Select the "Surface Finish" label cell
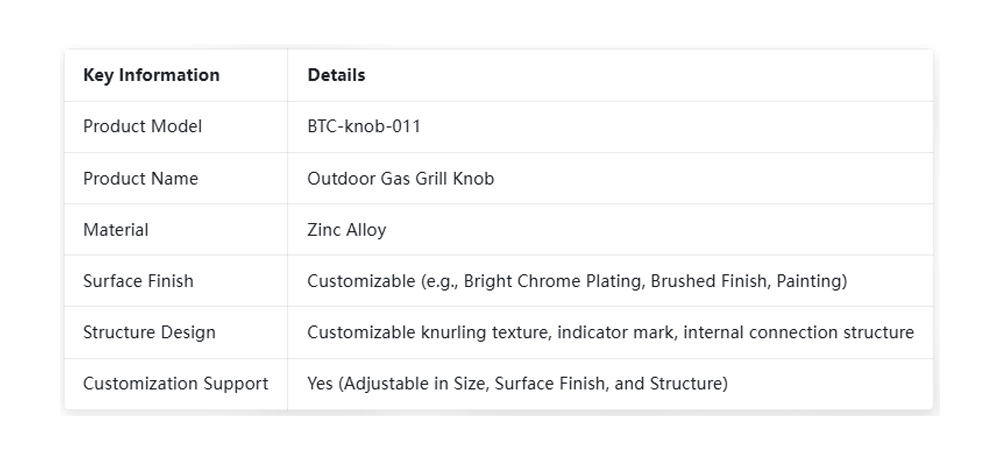Screen dimensions: 1000x460 click(138, 281)
